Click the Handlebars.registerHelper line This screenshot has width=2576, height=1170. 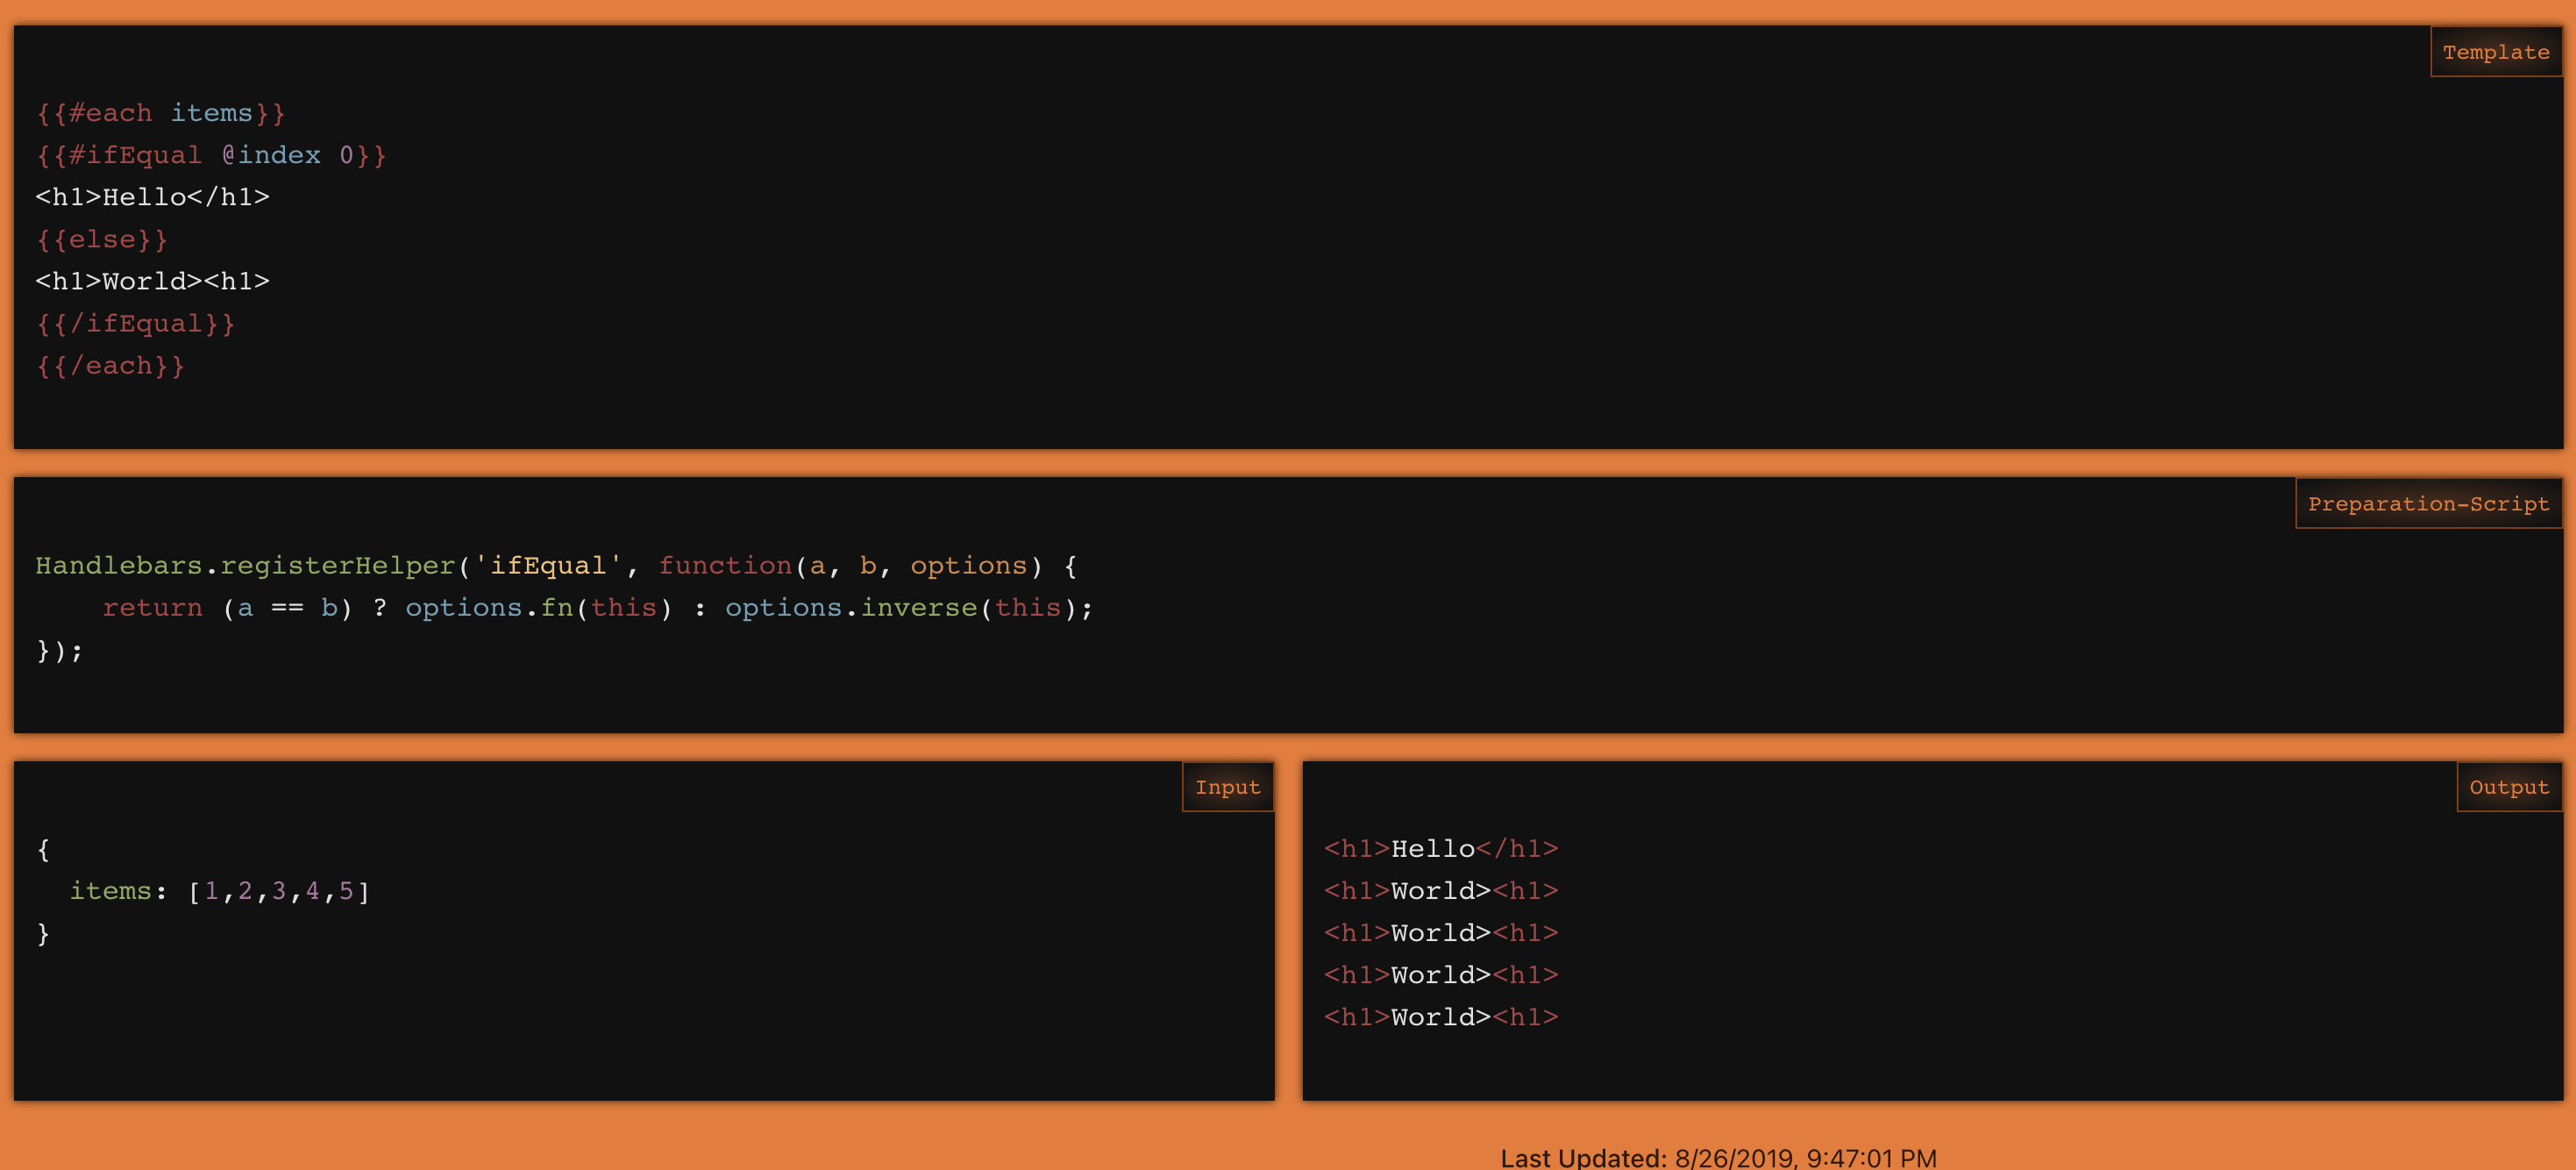click(x=557, y=566)
